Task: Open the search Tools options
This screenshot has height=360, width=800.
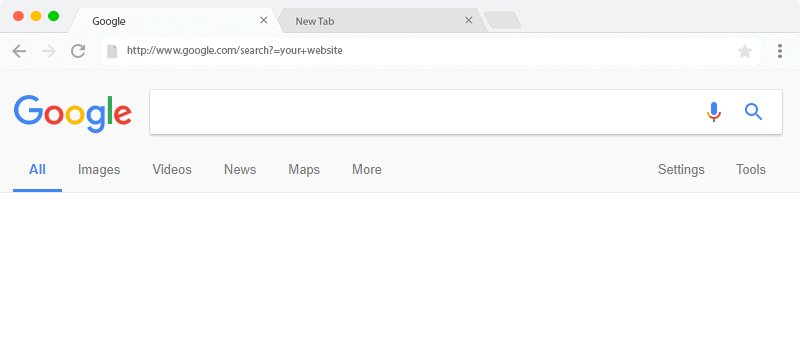Action: coord(751,170)
